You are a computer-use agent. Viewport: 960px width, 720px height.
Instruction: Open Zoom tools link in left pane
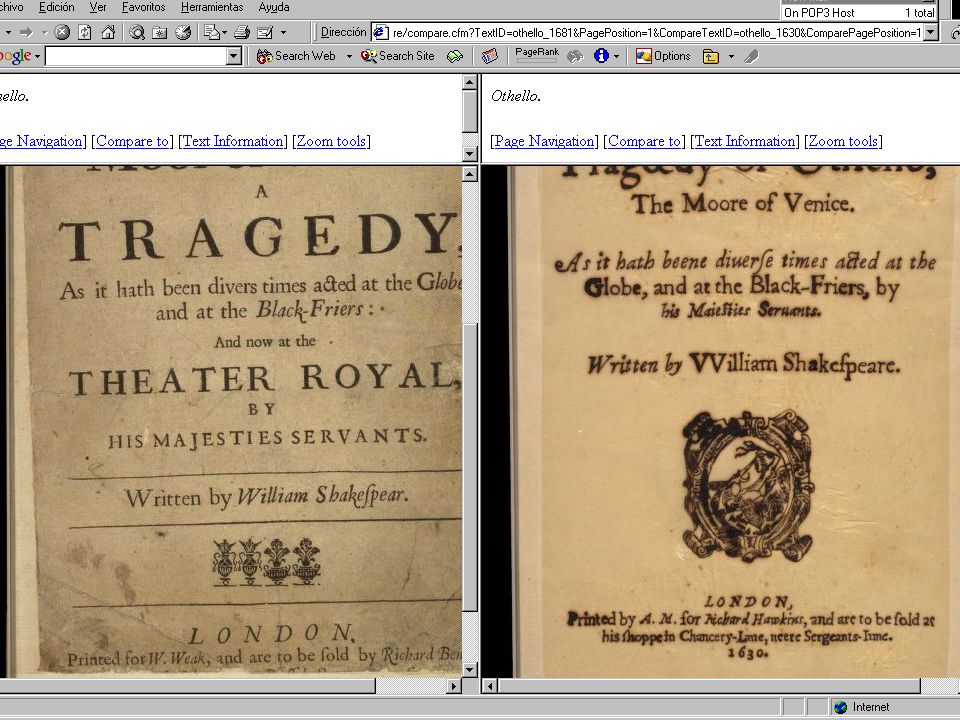coord(331,141)
